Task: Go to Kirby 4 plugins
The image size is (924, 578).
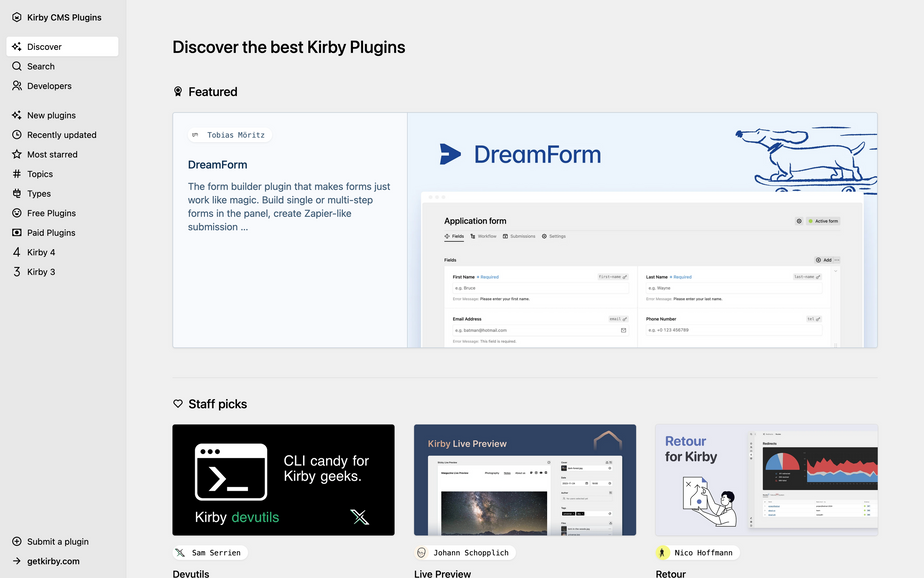Action: 40,252
